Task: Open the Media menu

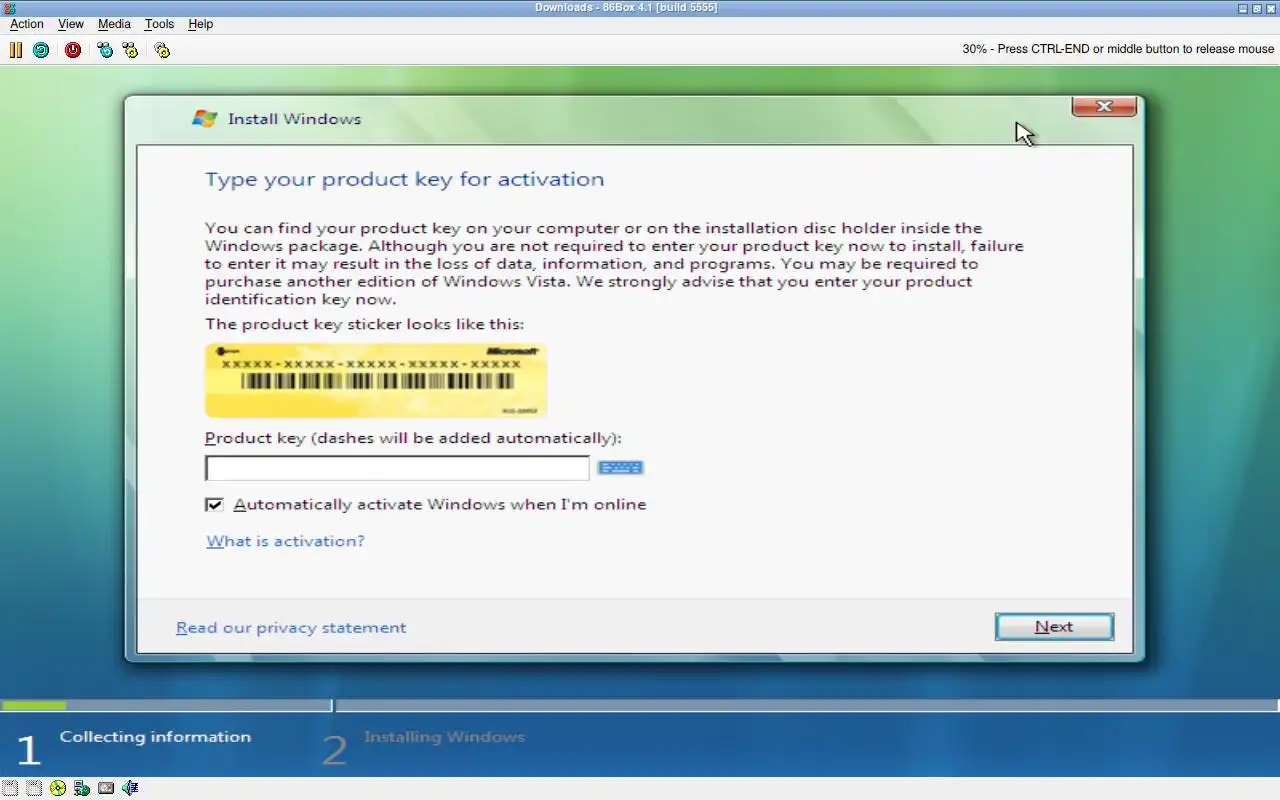Action: tap(114, 24)
